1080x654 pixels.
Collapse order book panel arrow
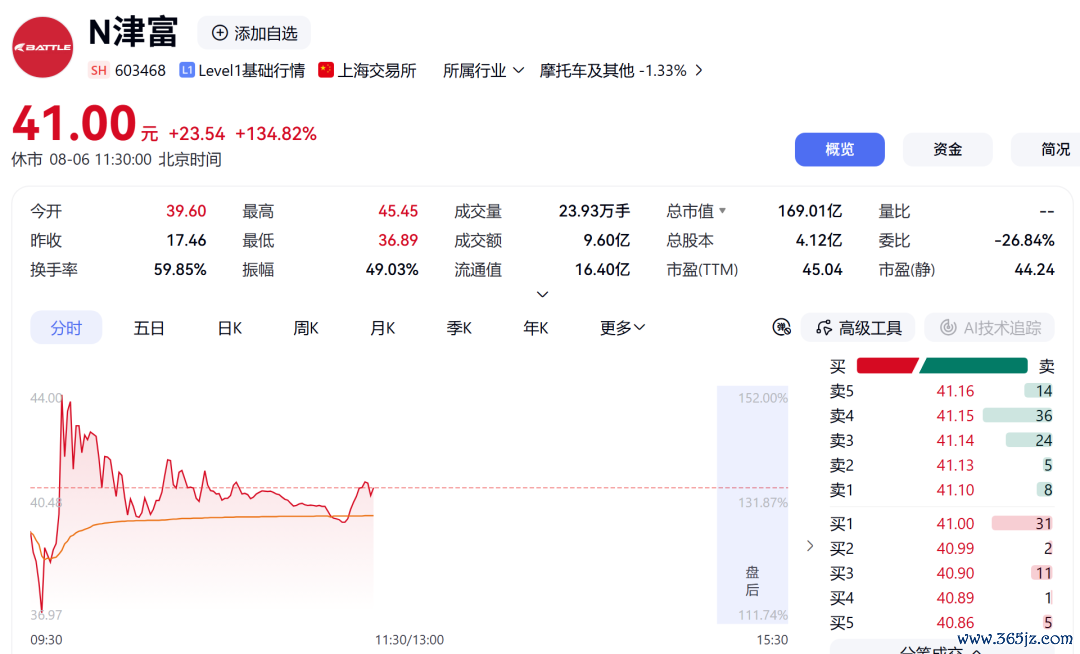click(x=810, y=546)
